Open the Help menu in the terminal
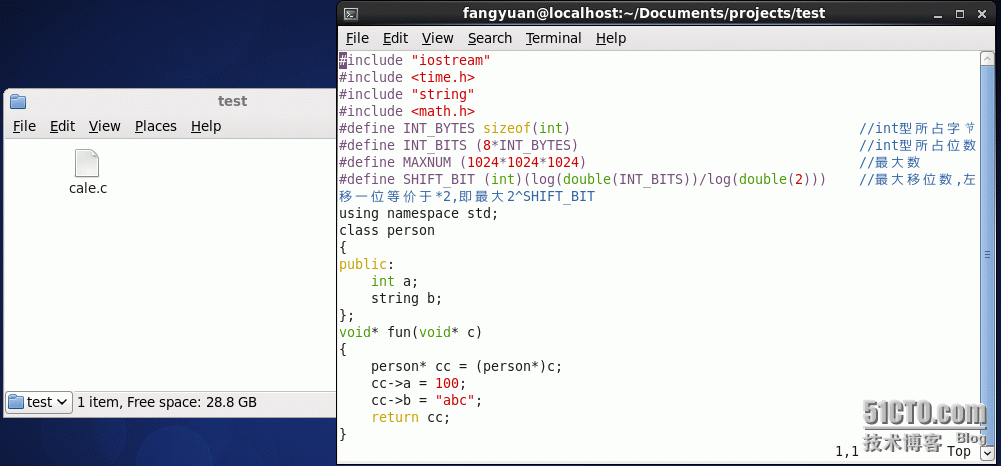The image size is (1001, 466). [611, 38]
